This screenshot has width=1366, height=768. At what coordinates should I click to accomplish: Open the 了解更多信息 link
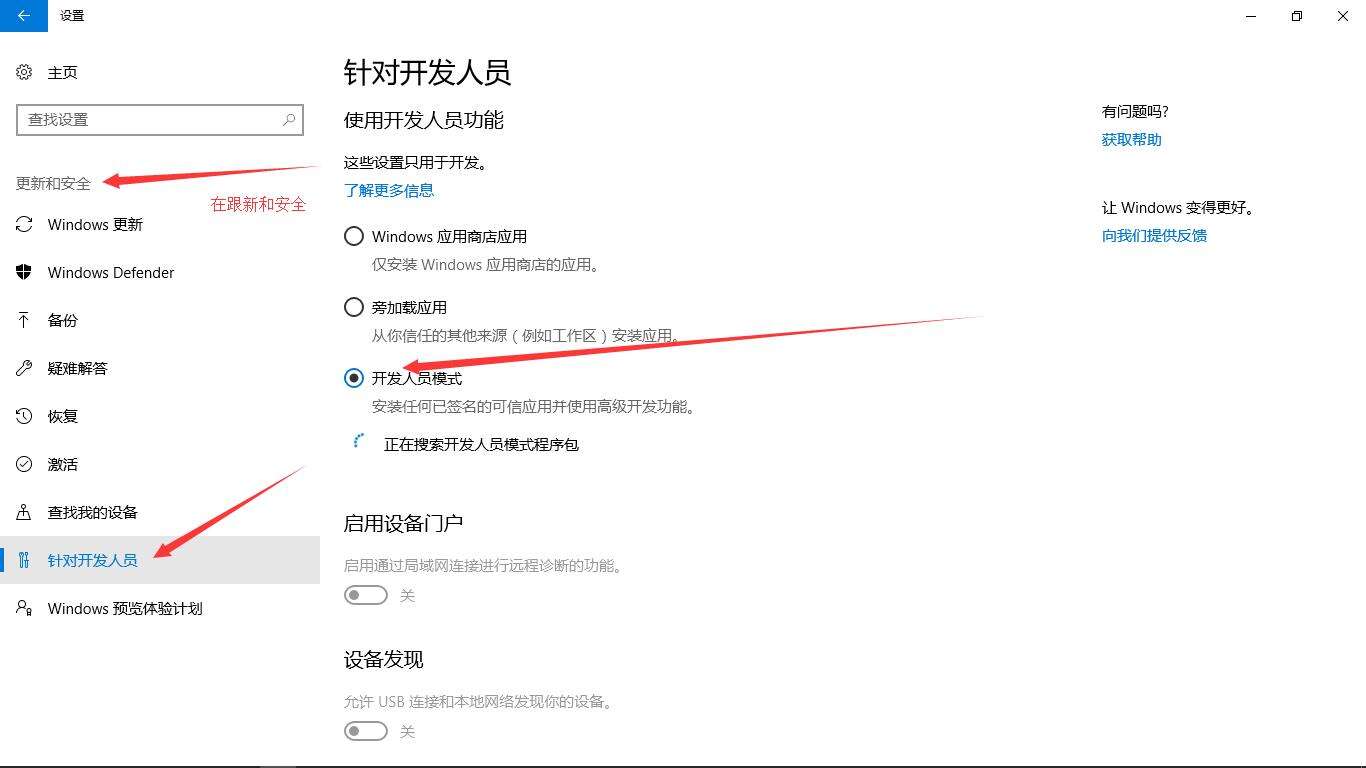pos(389,190)
